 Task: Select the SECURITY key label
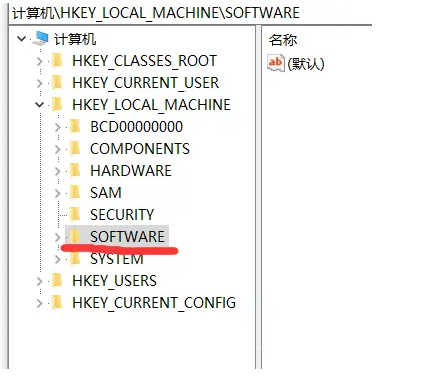click(x=122, y=215)
